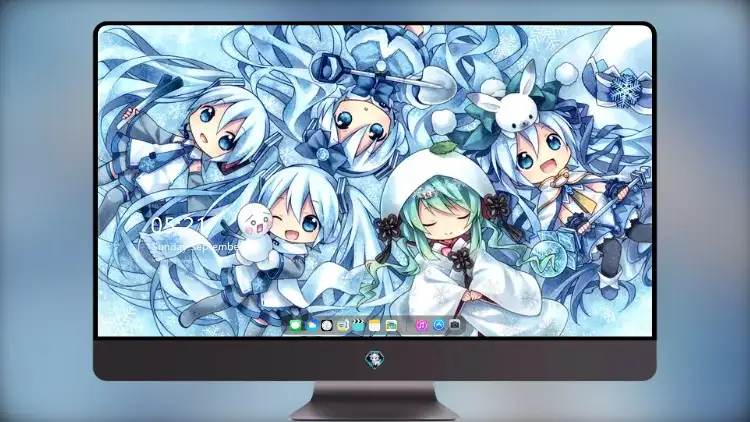Open the green Messages app in dock
The width and height of the screenshot is (750, 422).
click(296, 326)
